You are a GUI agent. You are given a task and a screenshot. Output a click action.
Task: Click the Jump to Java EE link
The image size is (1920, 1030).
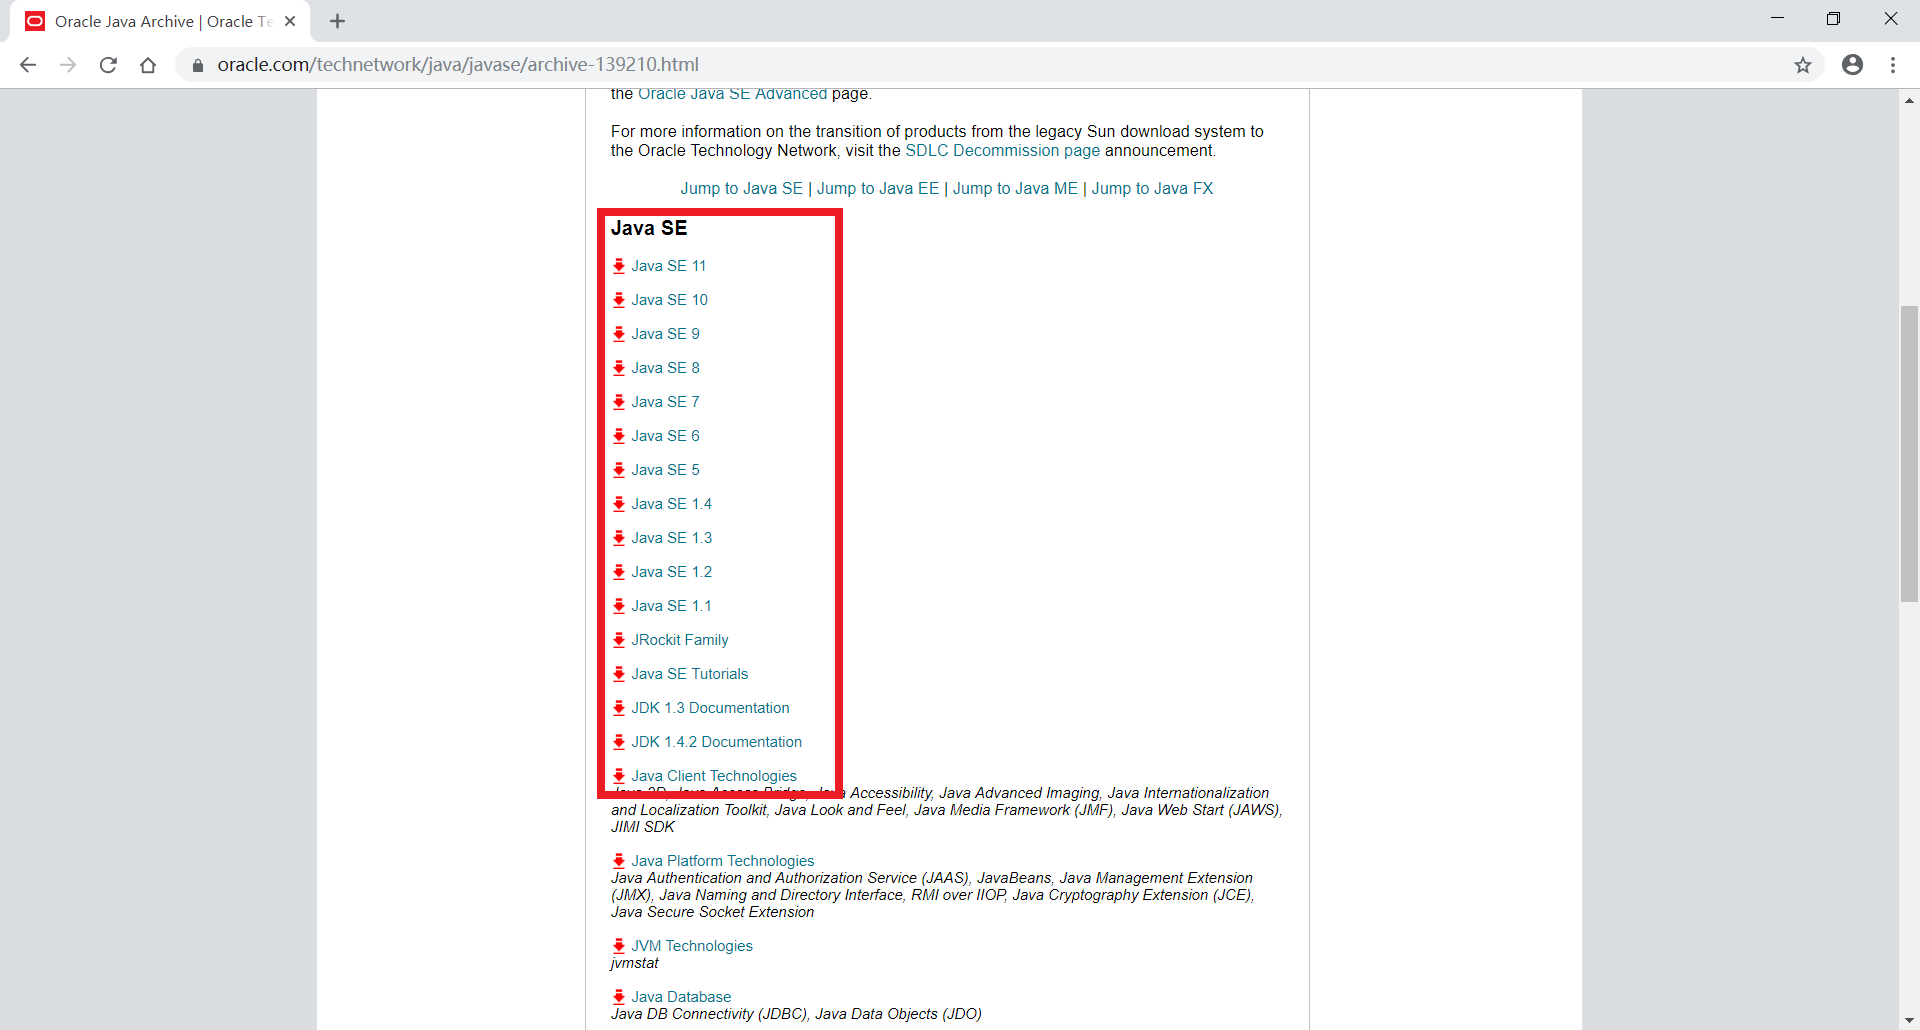[876, 188]
